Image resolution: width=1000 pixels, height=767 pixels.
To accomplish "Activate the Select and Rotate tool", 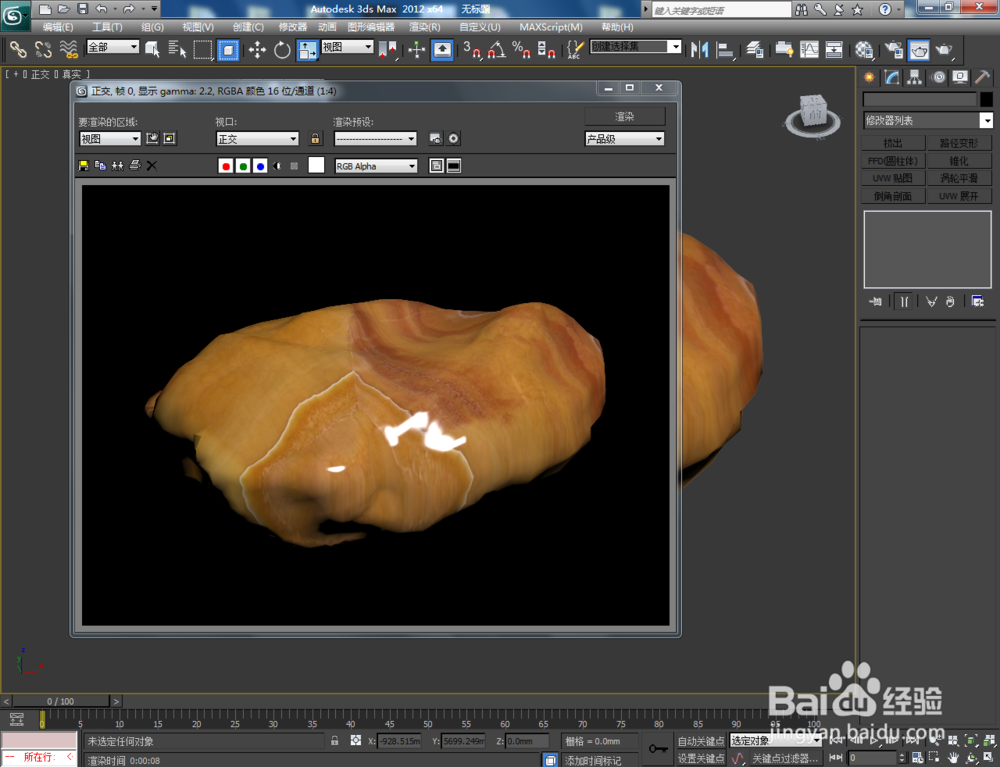I will [x=282, y=50].
